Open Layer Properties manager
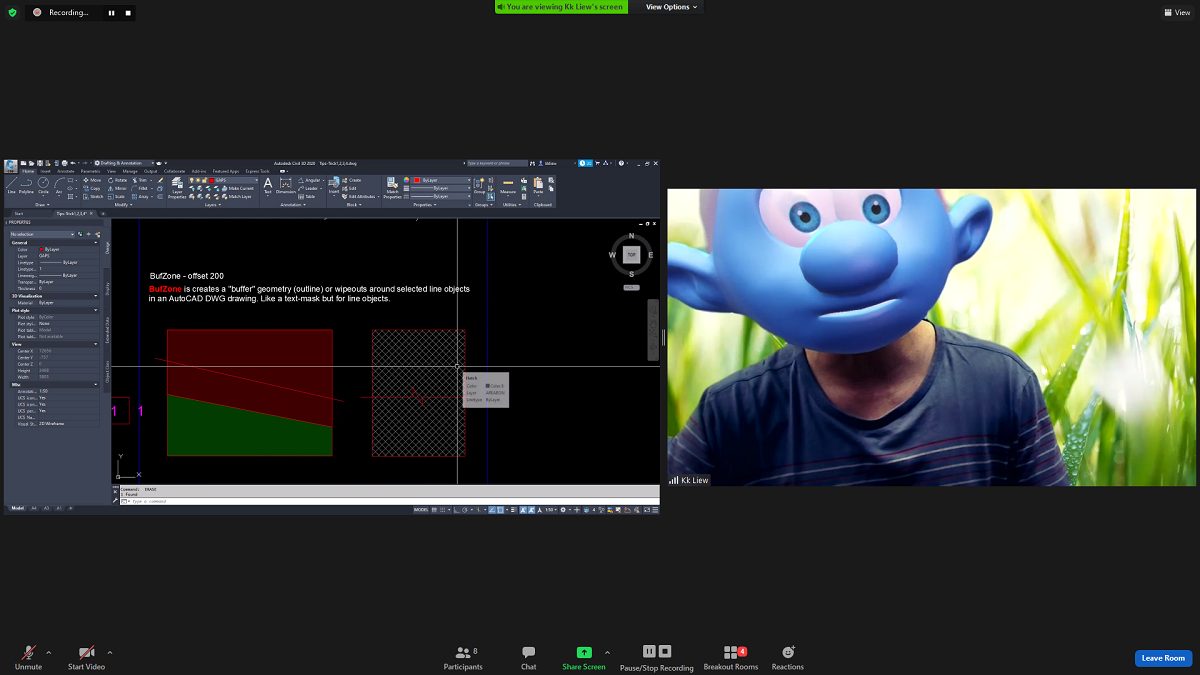1200x675 pixels. [x=177, y=188]
